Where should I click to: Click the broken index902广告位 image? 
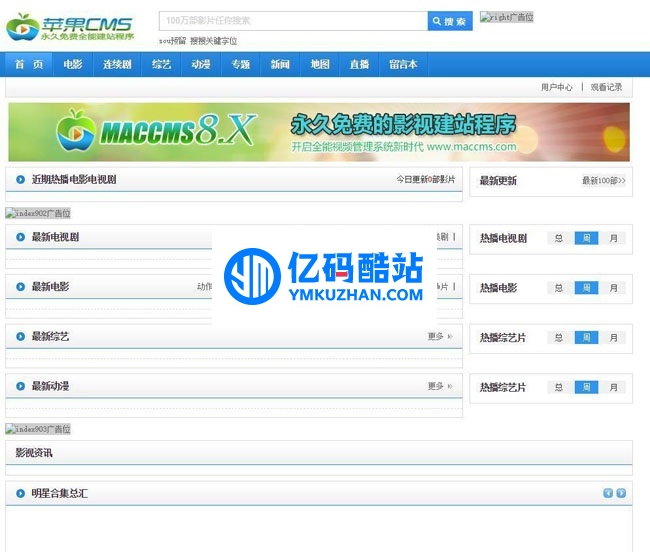38,213
